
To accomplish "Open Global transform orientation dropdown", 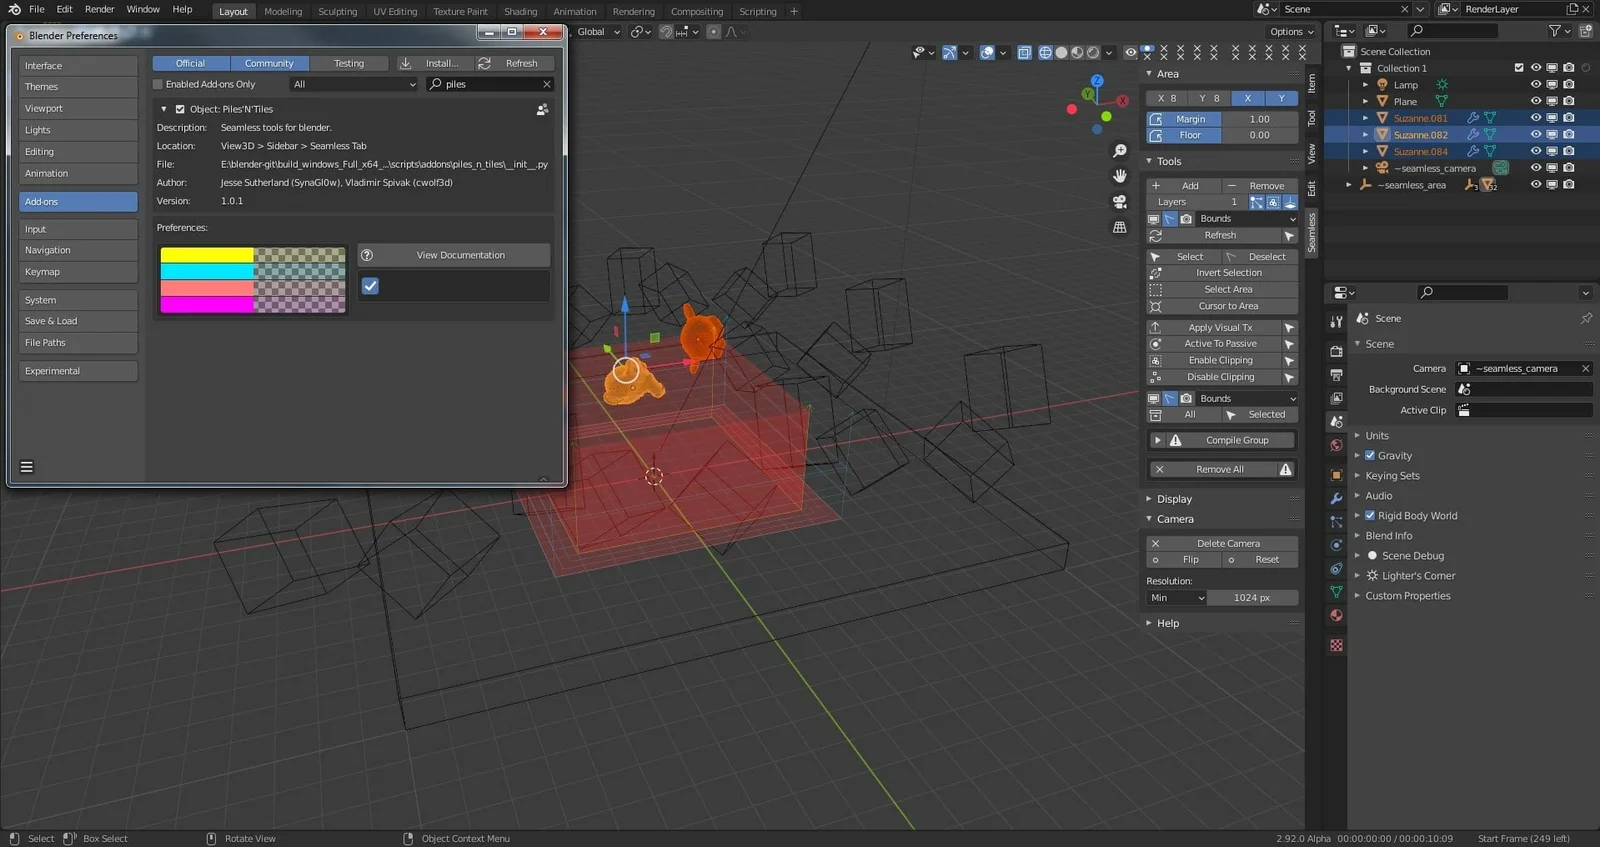I will coord(597,32).
